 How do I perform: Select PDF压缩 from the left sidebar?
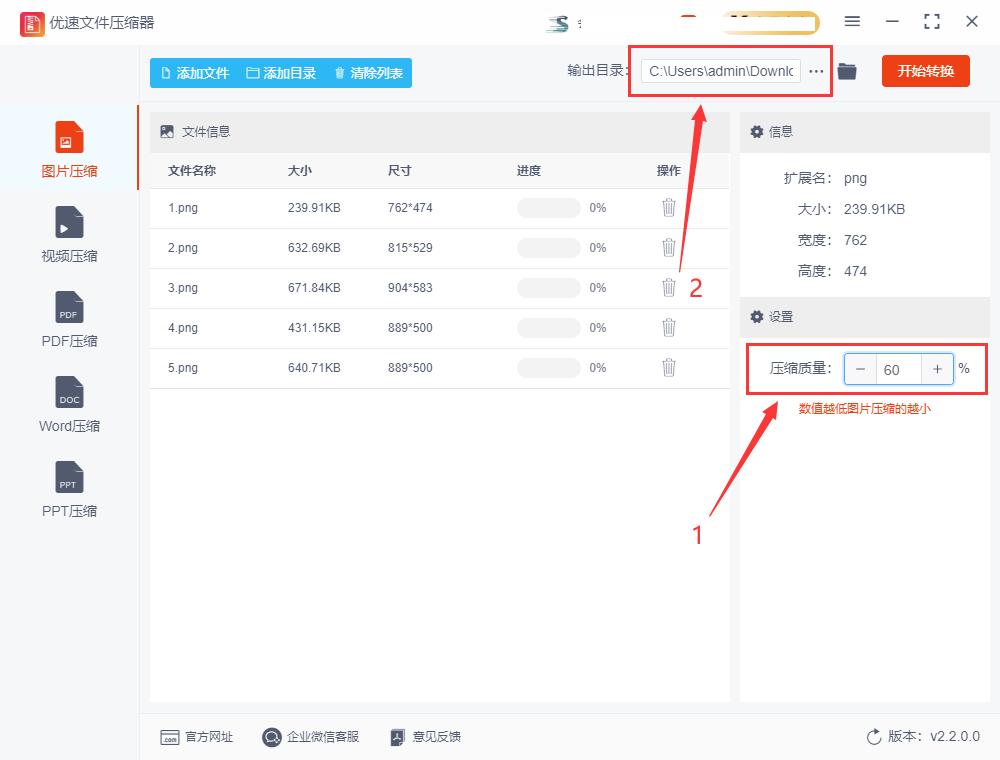[x=68, y=318]
